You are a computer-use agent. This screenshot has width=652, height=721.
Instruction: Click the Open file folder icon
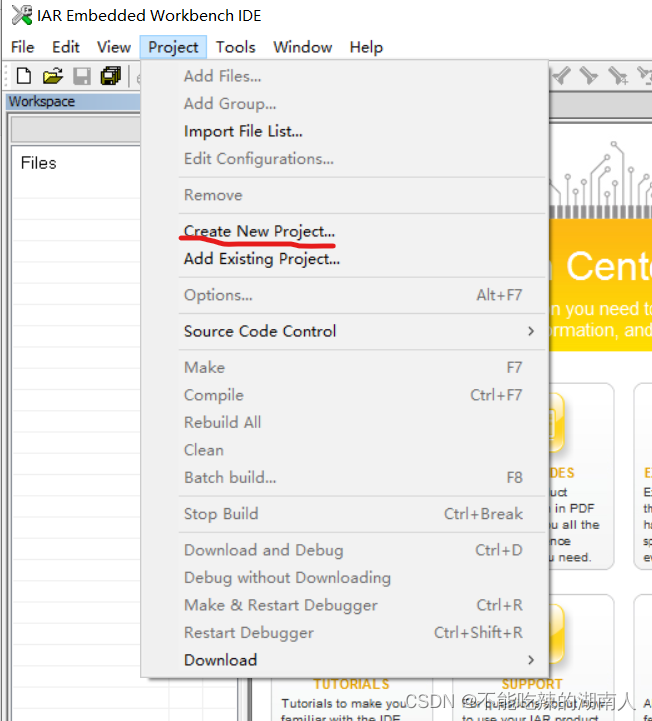coord(53,75)
